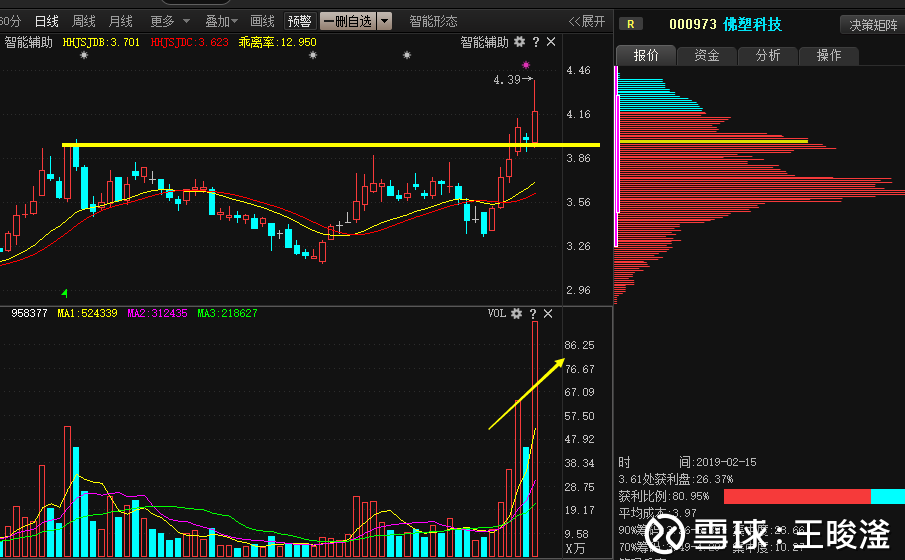The image size is (905, 560).
Task: Click the 决策矩阵 button
Action: pyautogui.click(x=873, y=25)
